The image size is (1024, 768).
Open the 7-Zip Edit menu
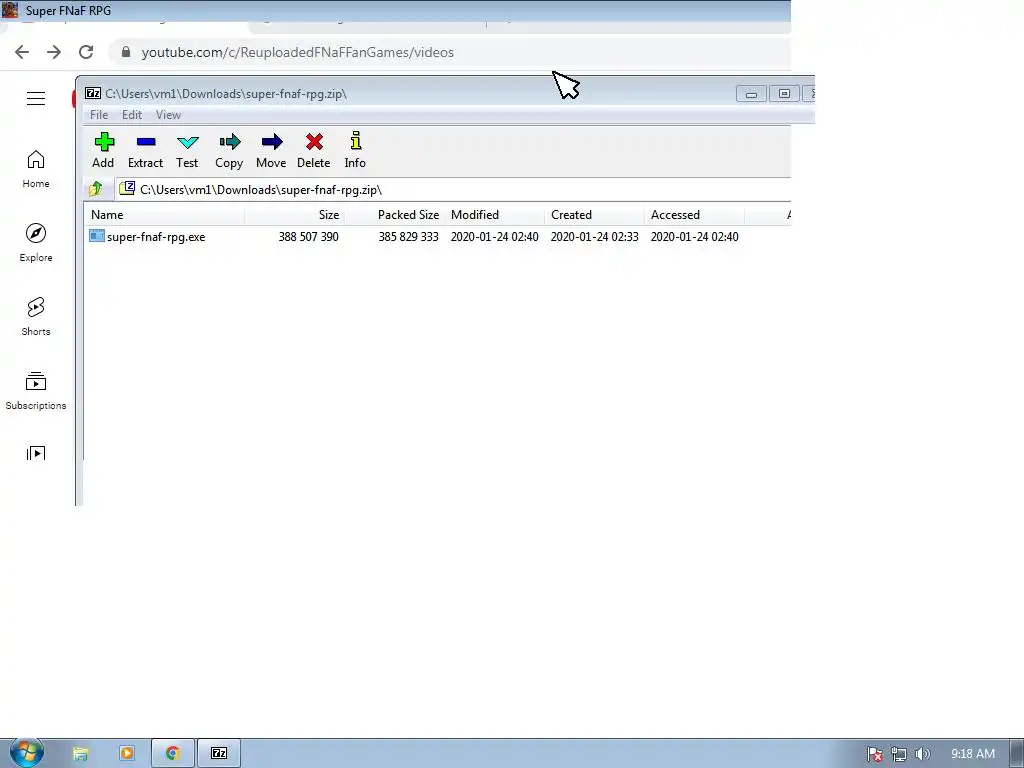coord(132,115)
